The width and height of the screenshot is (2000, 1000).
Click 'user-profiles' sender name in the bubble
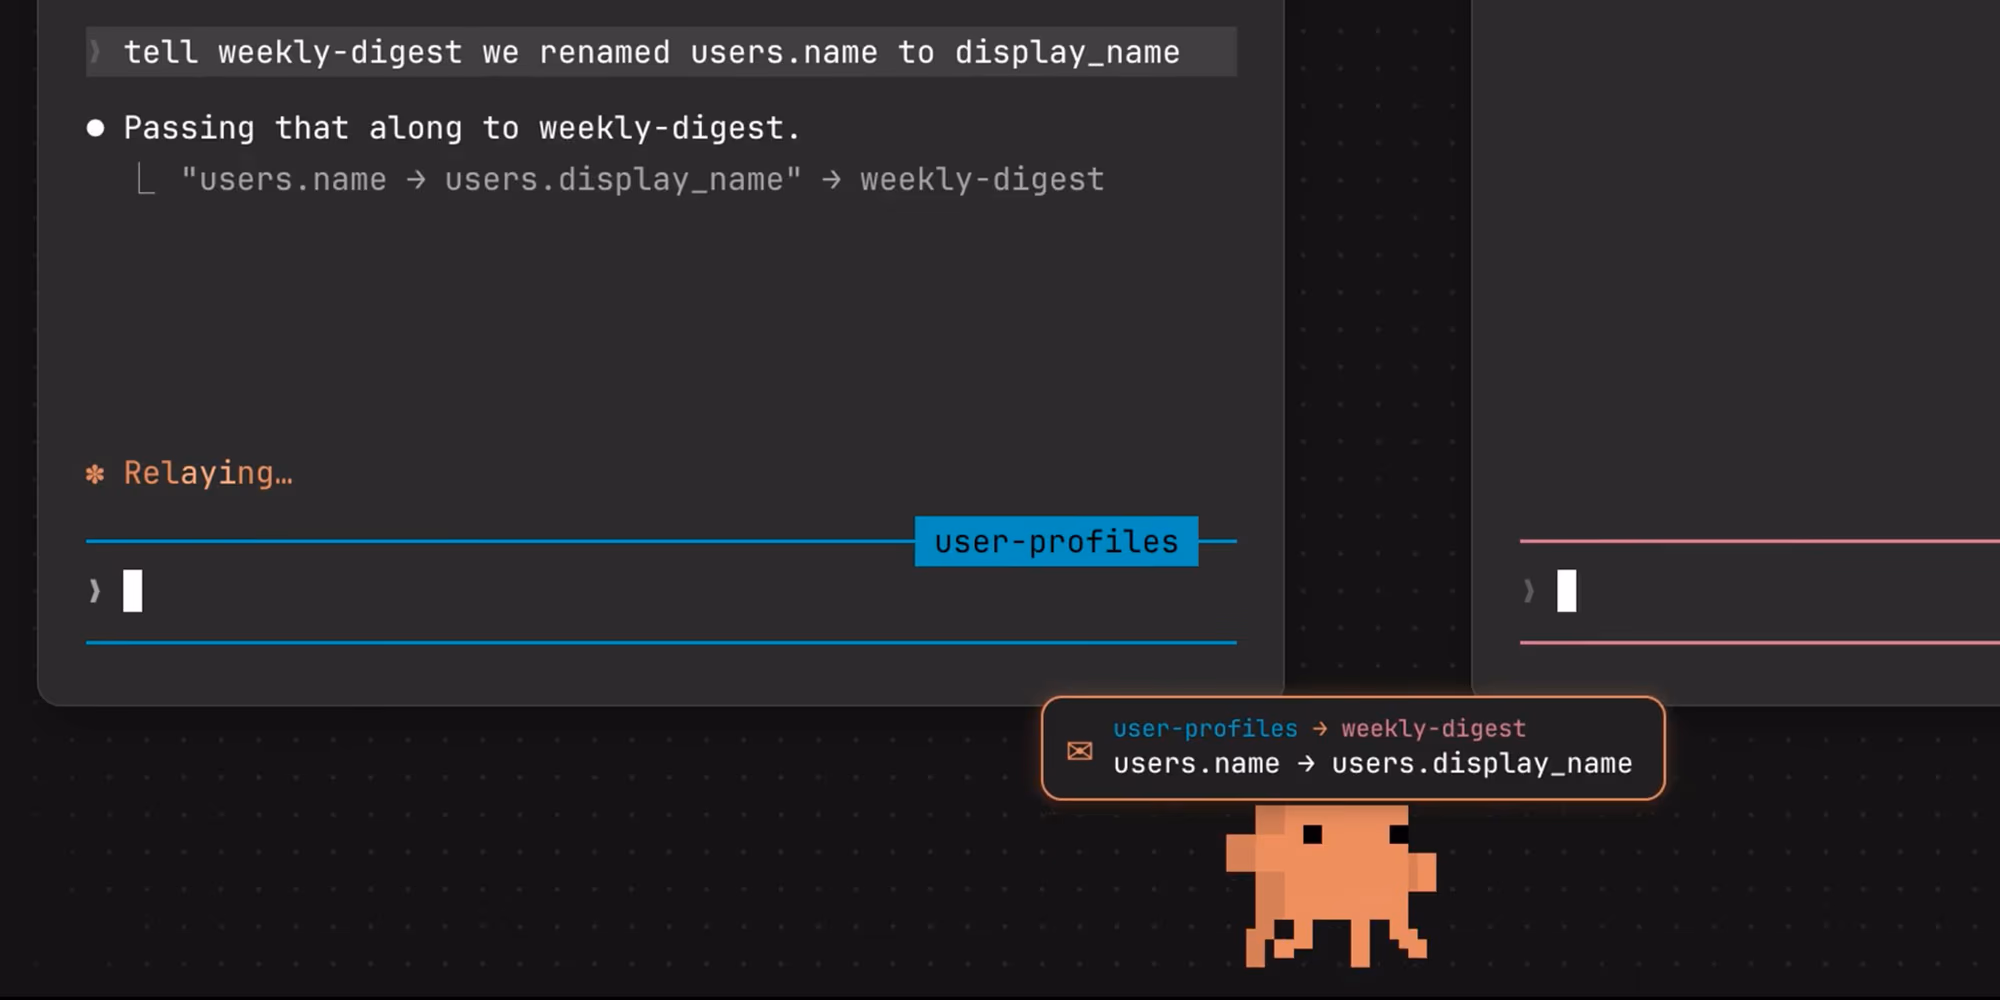click(x=1205, y=728)
